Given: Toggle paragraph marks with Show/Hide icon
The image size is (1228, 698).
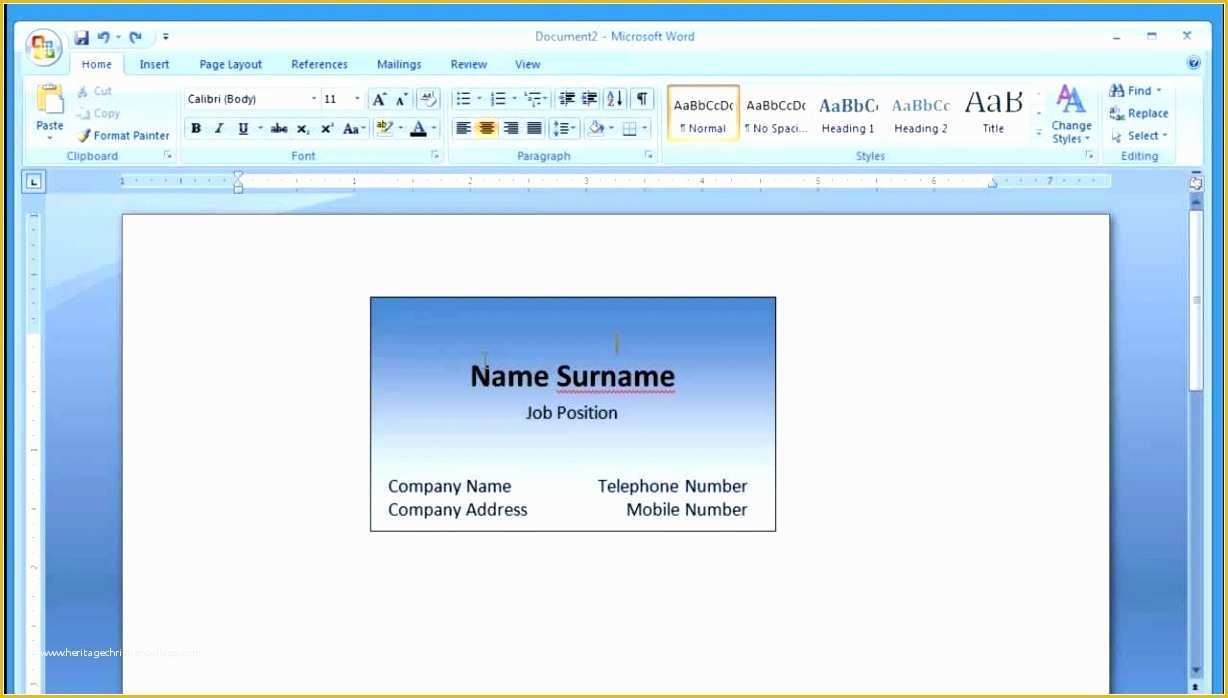Looking at the screenshot, I should pyautogui.click(x=641, y=99).
